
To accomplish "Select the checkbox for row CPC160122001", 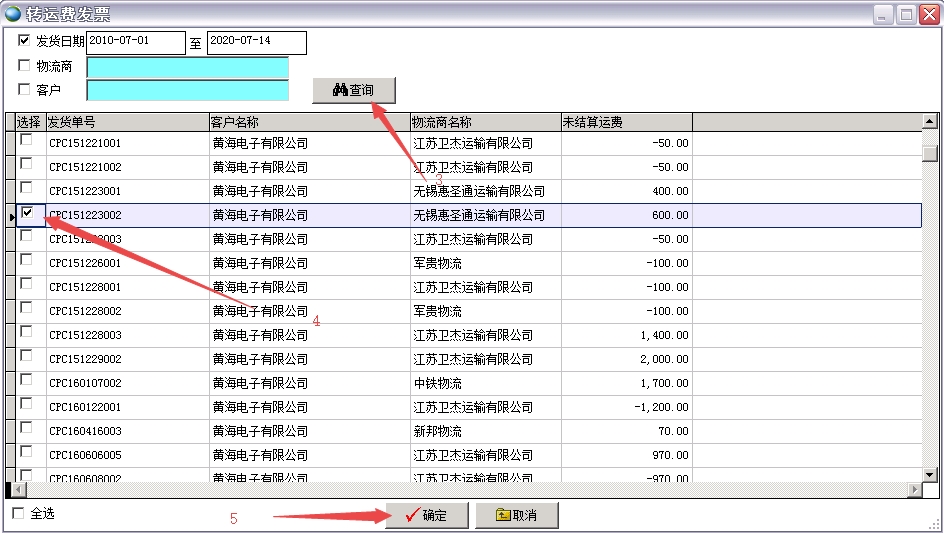I will coord(26,404).
